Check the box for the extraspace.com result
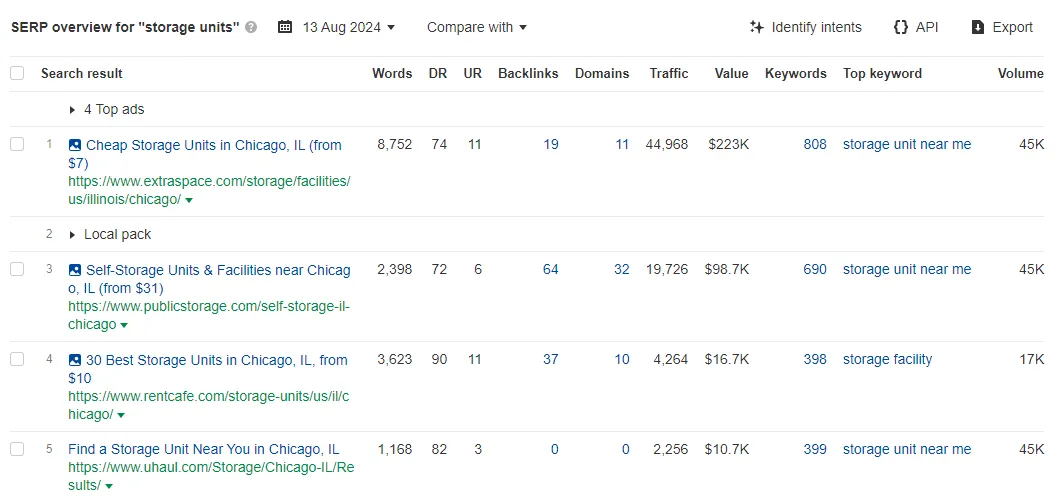 pos(17,144)
